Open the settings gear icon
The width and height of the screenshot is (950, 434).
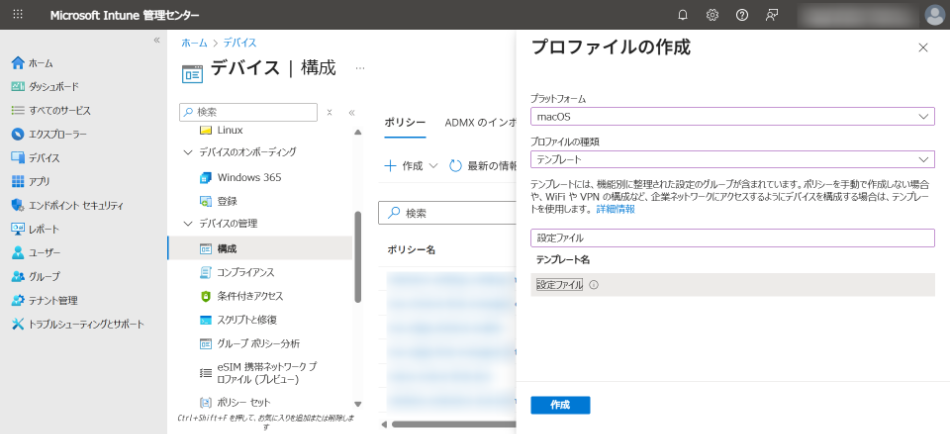712,15
